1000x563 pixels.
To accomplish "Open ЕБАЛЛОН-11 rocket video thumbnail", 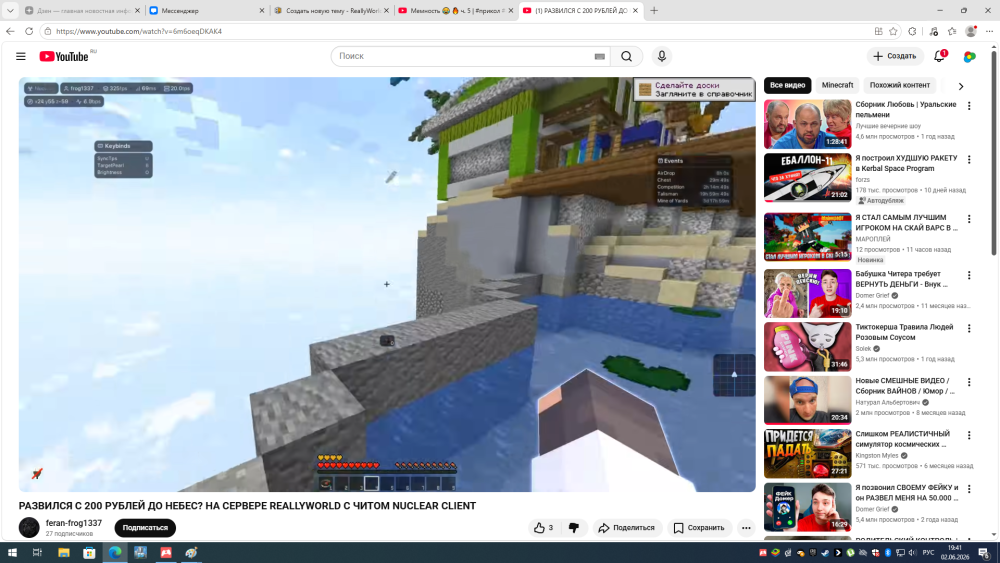I will 807,177.
